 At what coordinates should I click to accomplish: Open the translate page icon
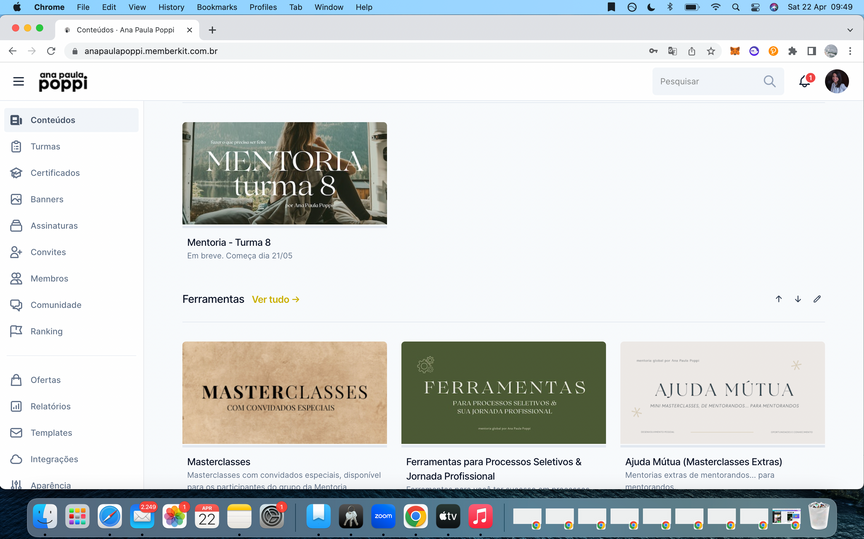672,51
